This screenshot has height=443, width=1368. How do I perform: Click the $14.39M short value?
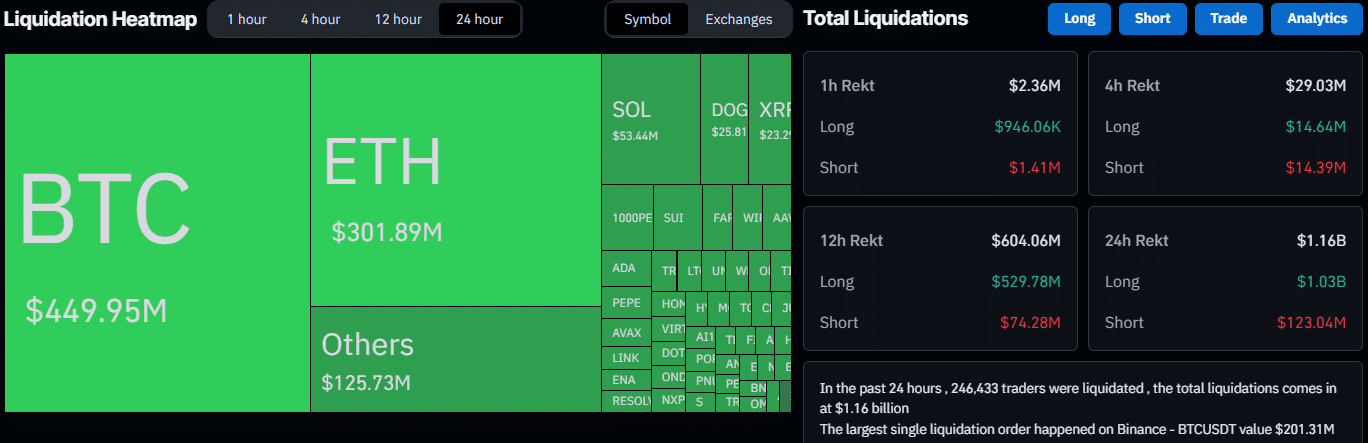1316,168
